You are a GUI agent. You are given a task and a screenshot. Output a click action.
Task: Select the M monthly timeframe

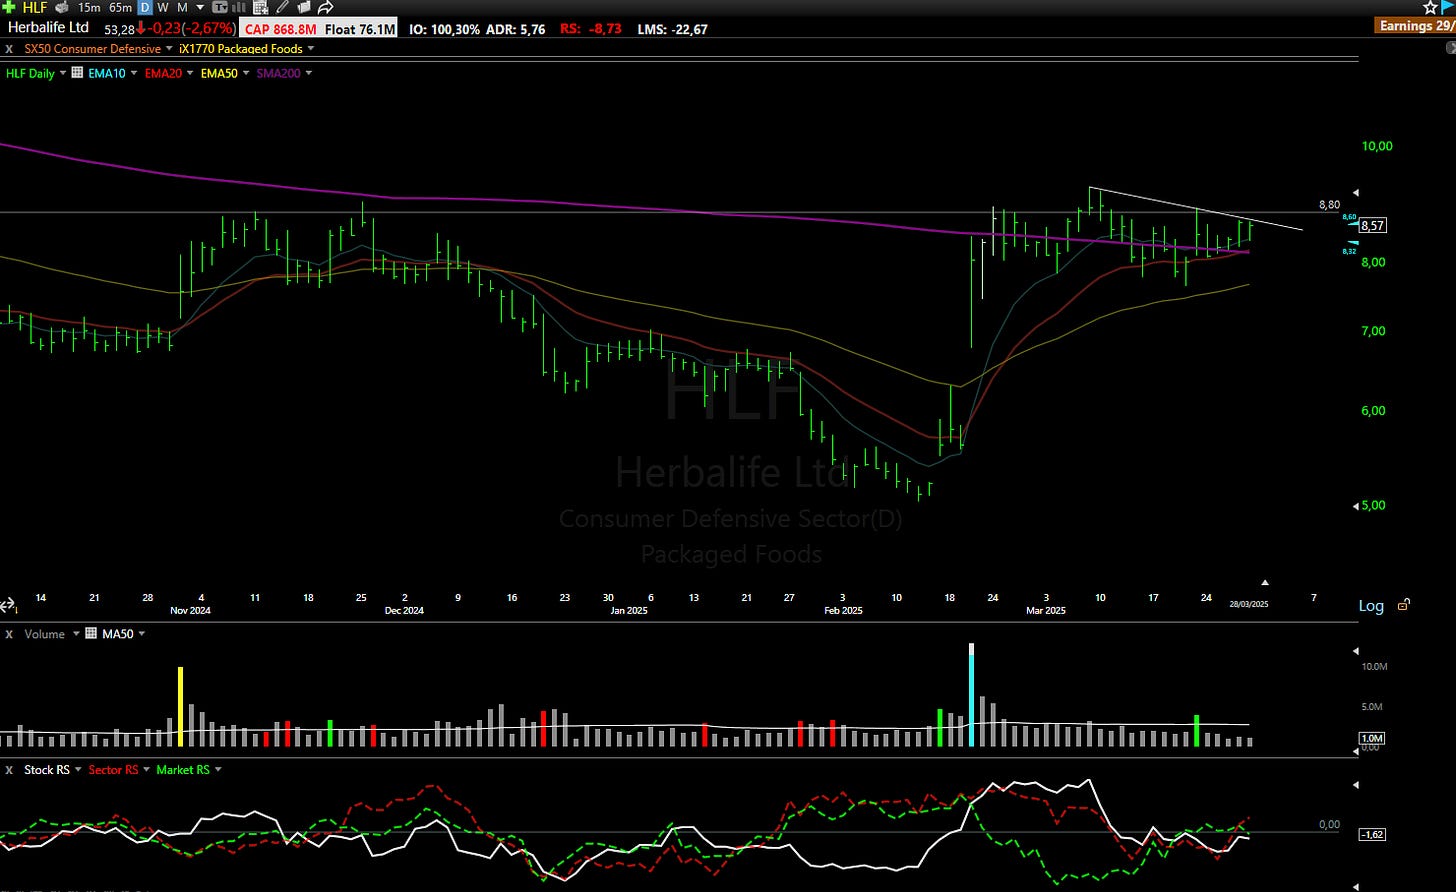click(x=182, y=7)
